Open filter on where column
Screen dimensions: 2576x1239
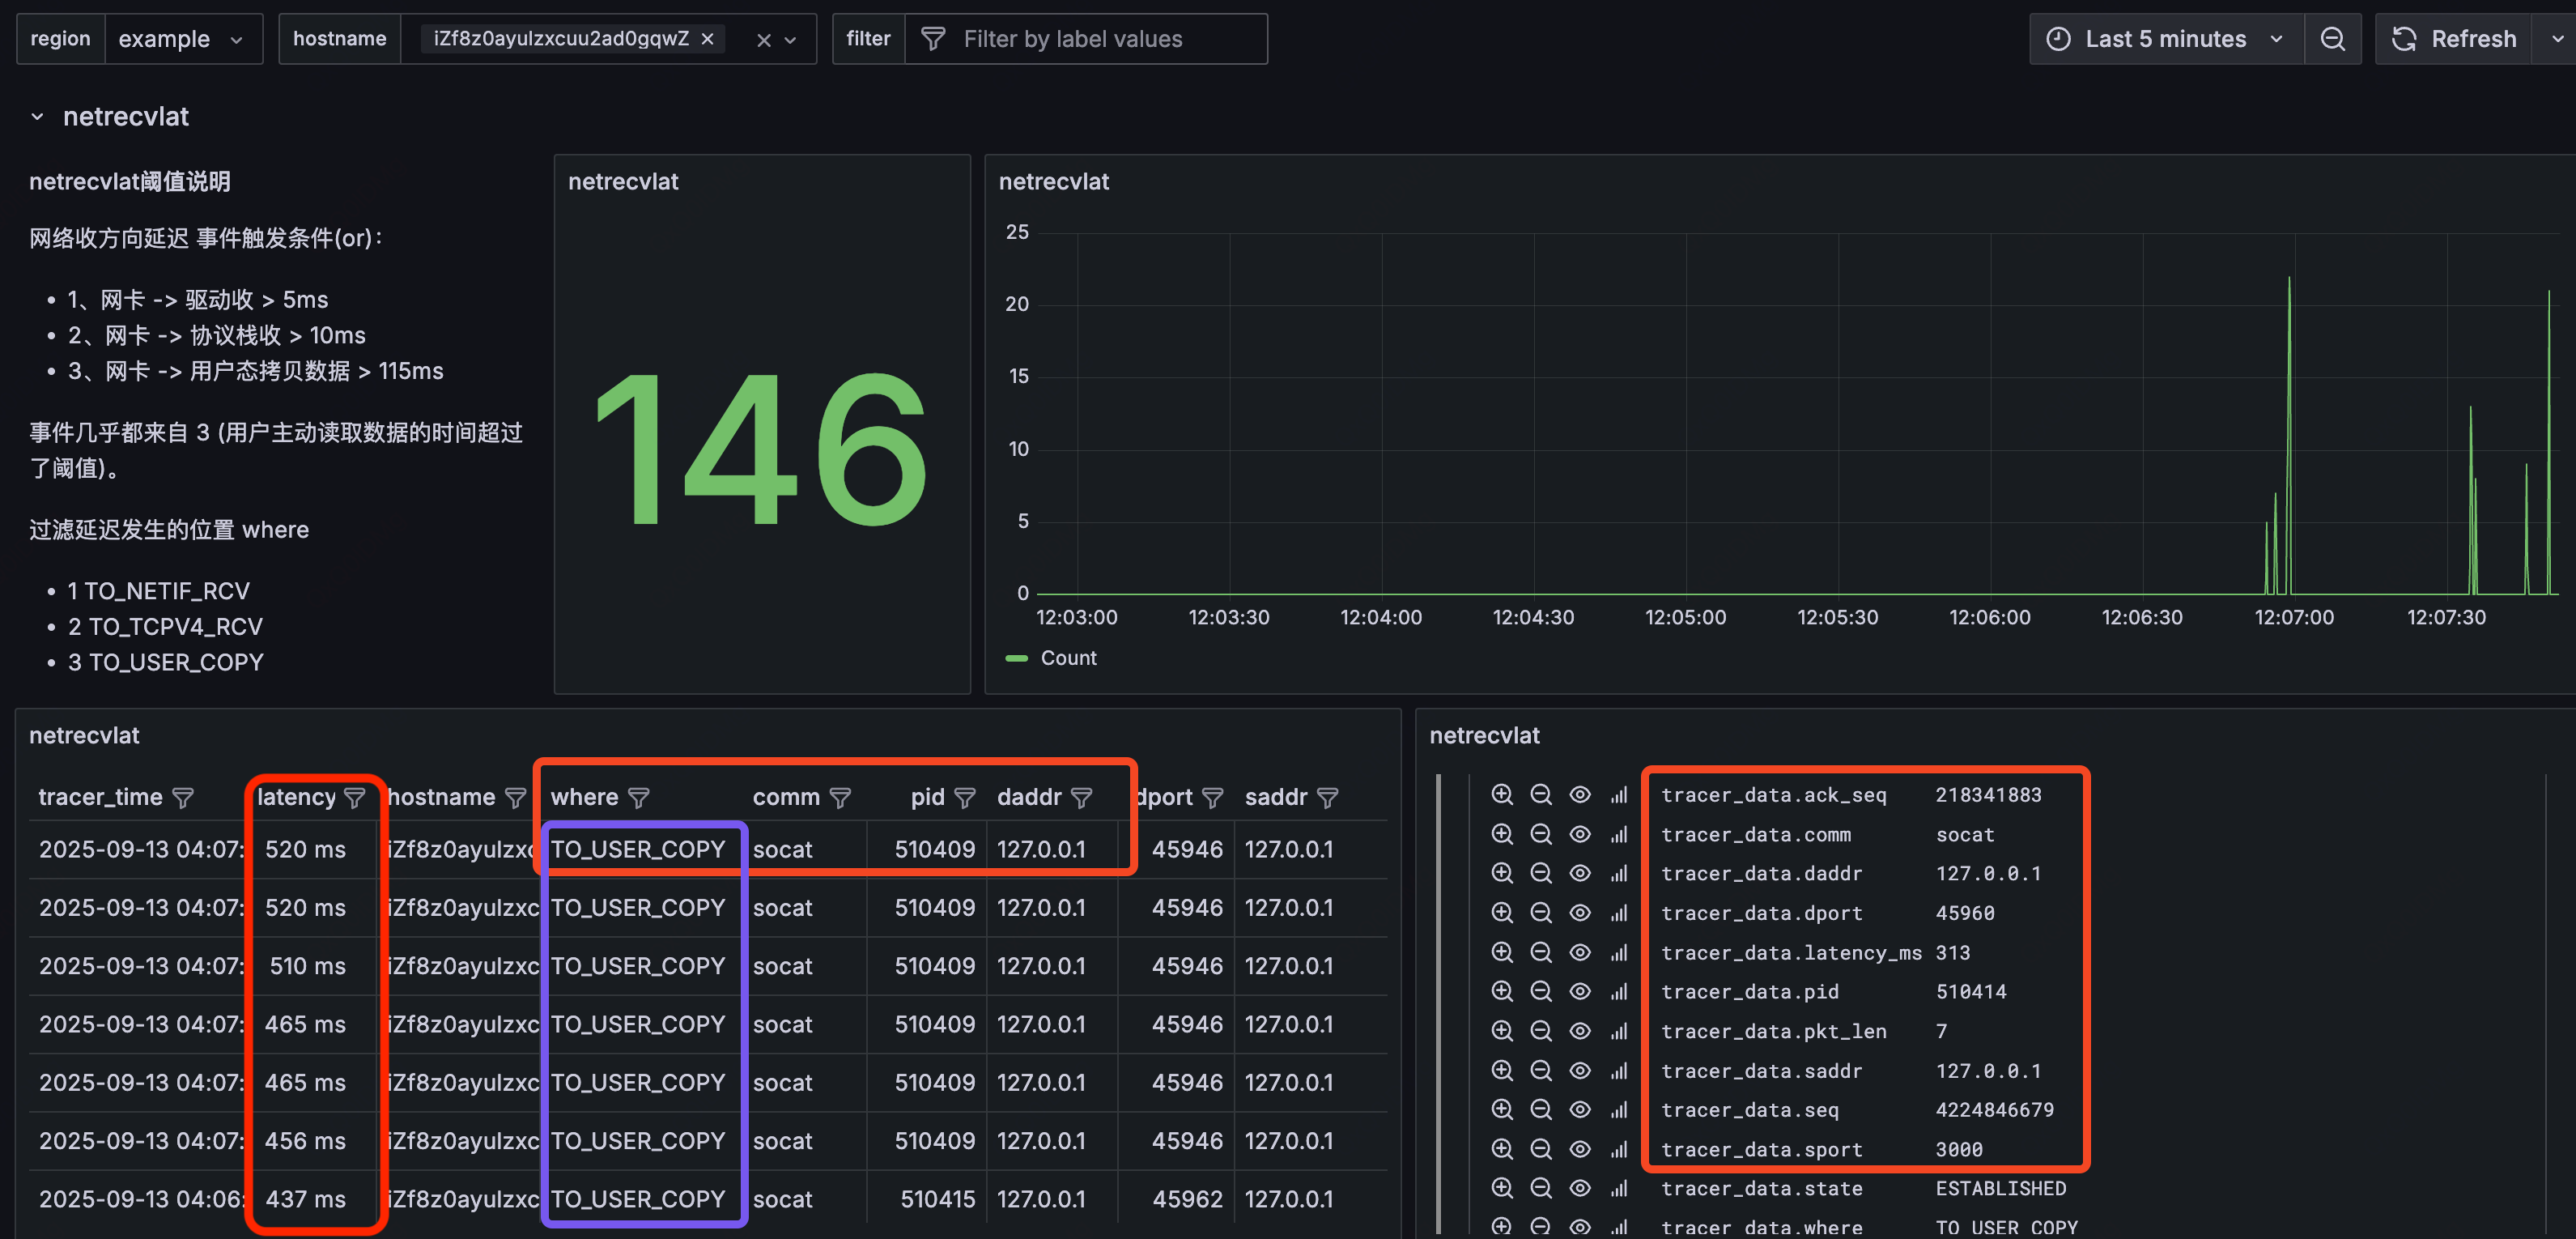click(639, 798)
